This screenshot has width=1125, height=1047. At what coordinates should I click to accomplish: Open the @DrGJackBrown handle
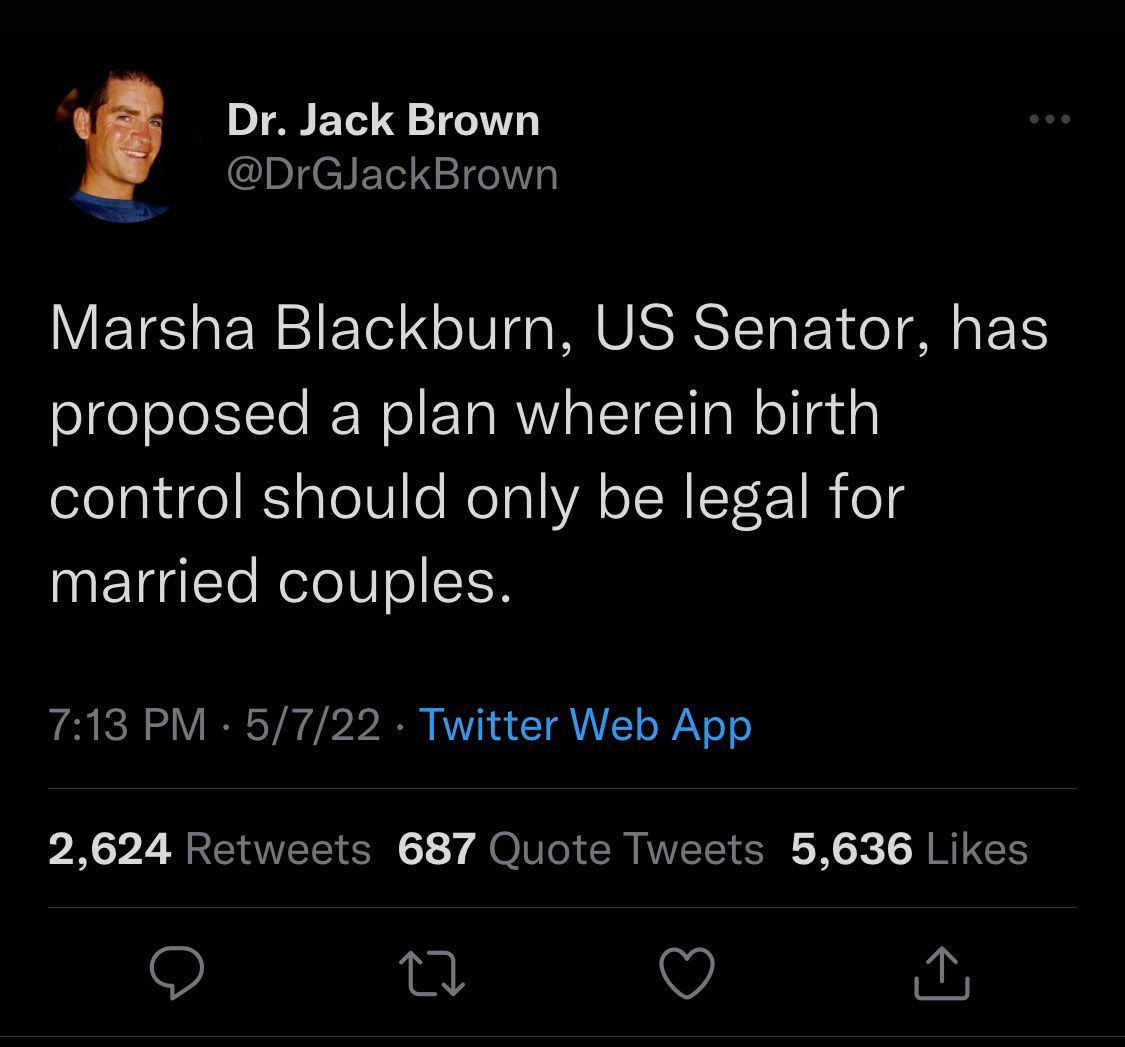(392, 174)
